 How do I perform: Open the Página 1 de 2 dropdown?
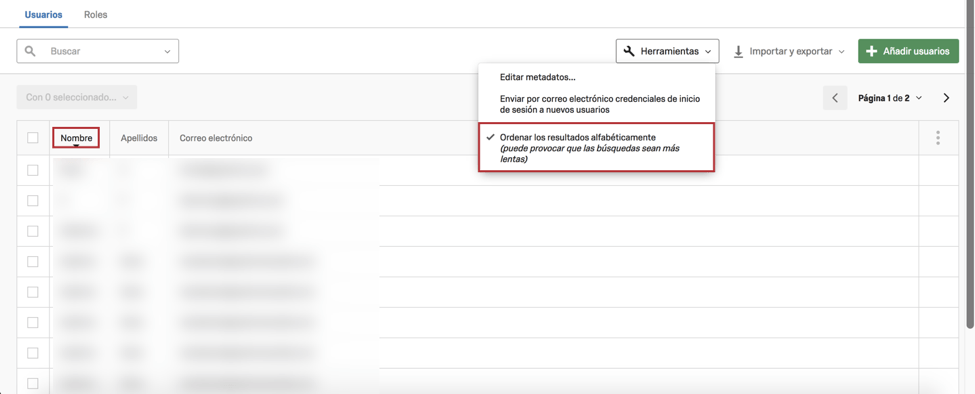coord(890,98)
